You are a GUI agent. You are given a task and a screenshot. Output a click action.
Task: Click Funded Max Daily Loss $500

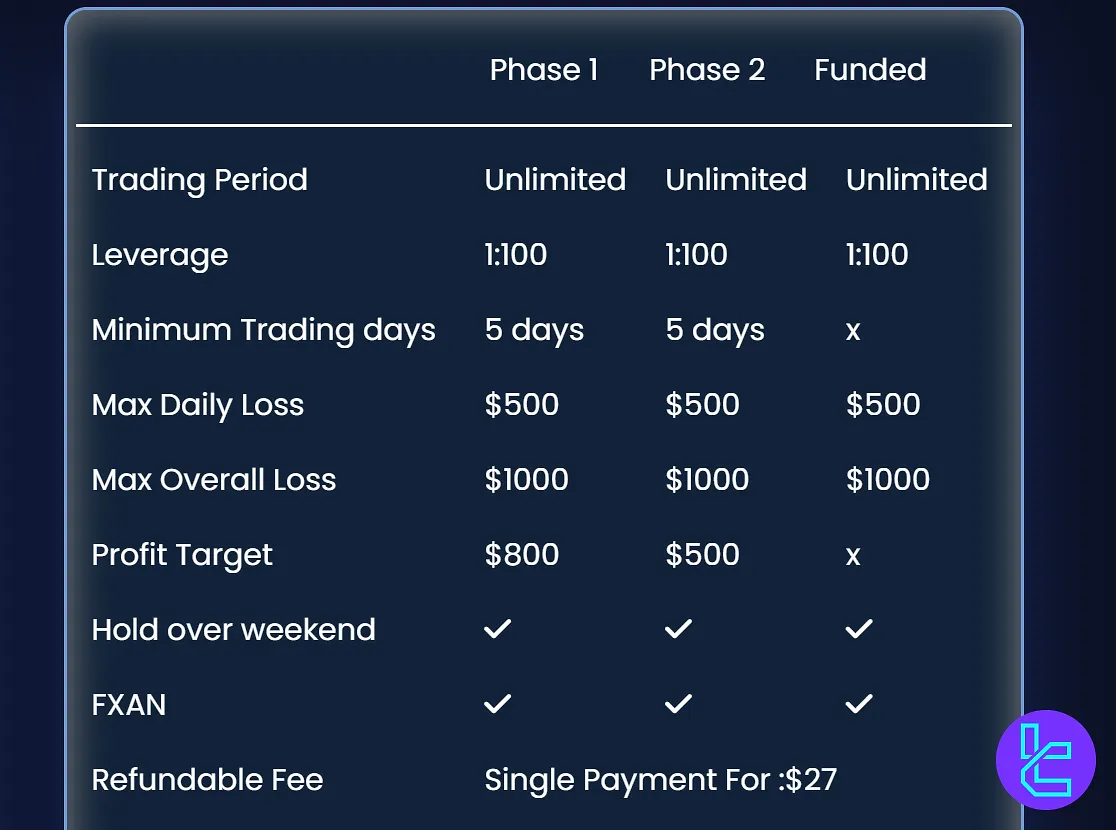[x=883, y=405]
